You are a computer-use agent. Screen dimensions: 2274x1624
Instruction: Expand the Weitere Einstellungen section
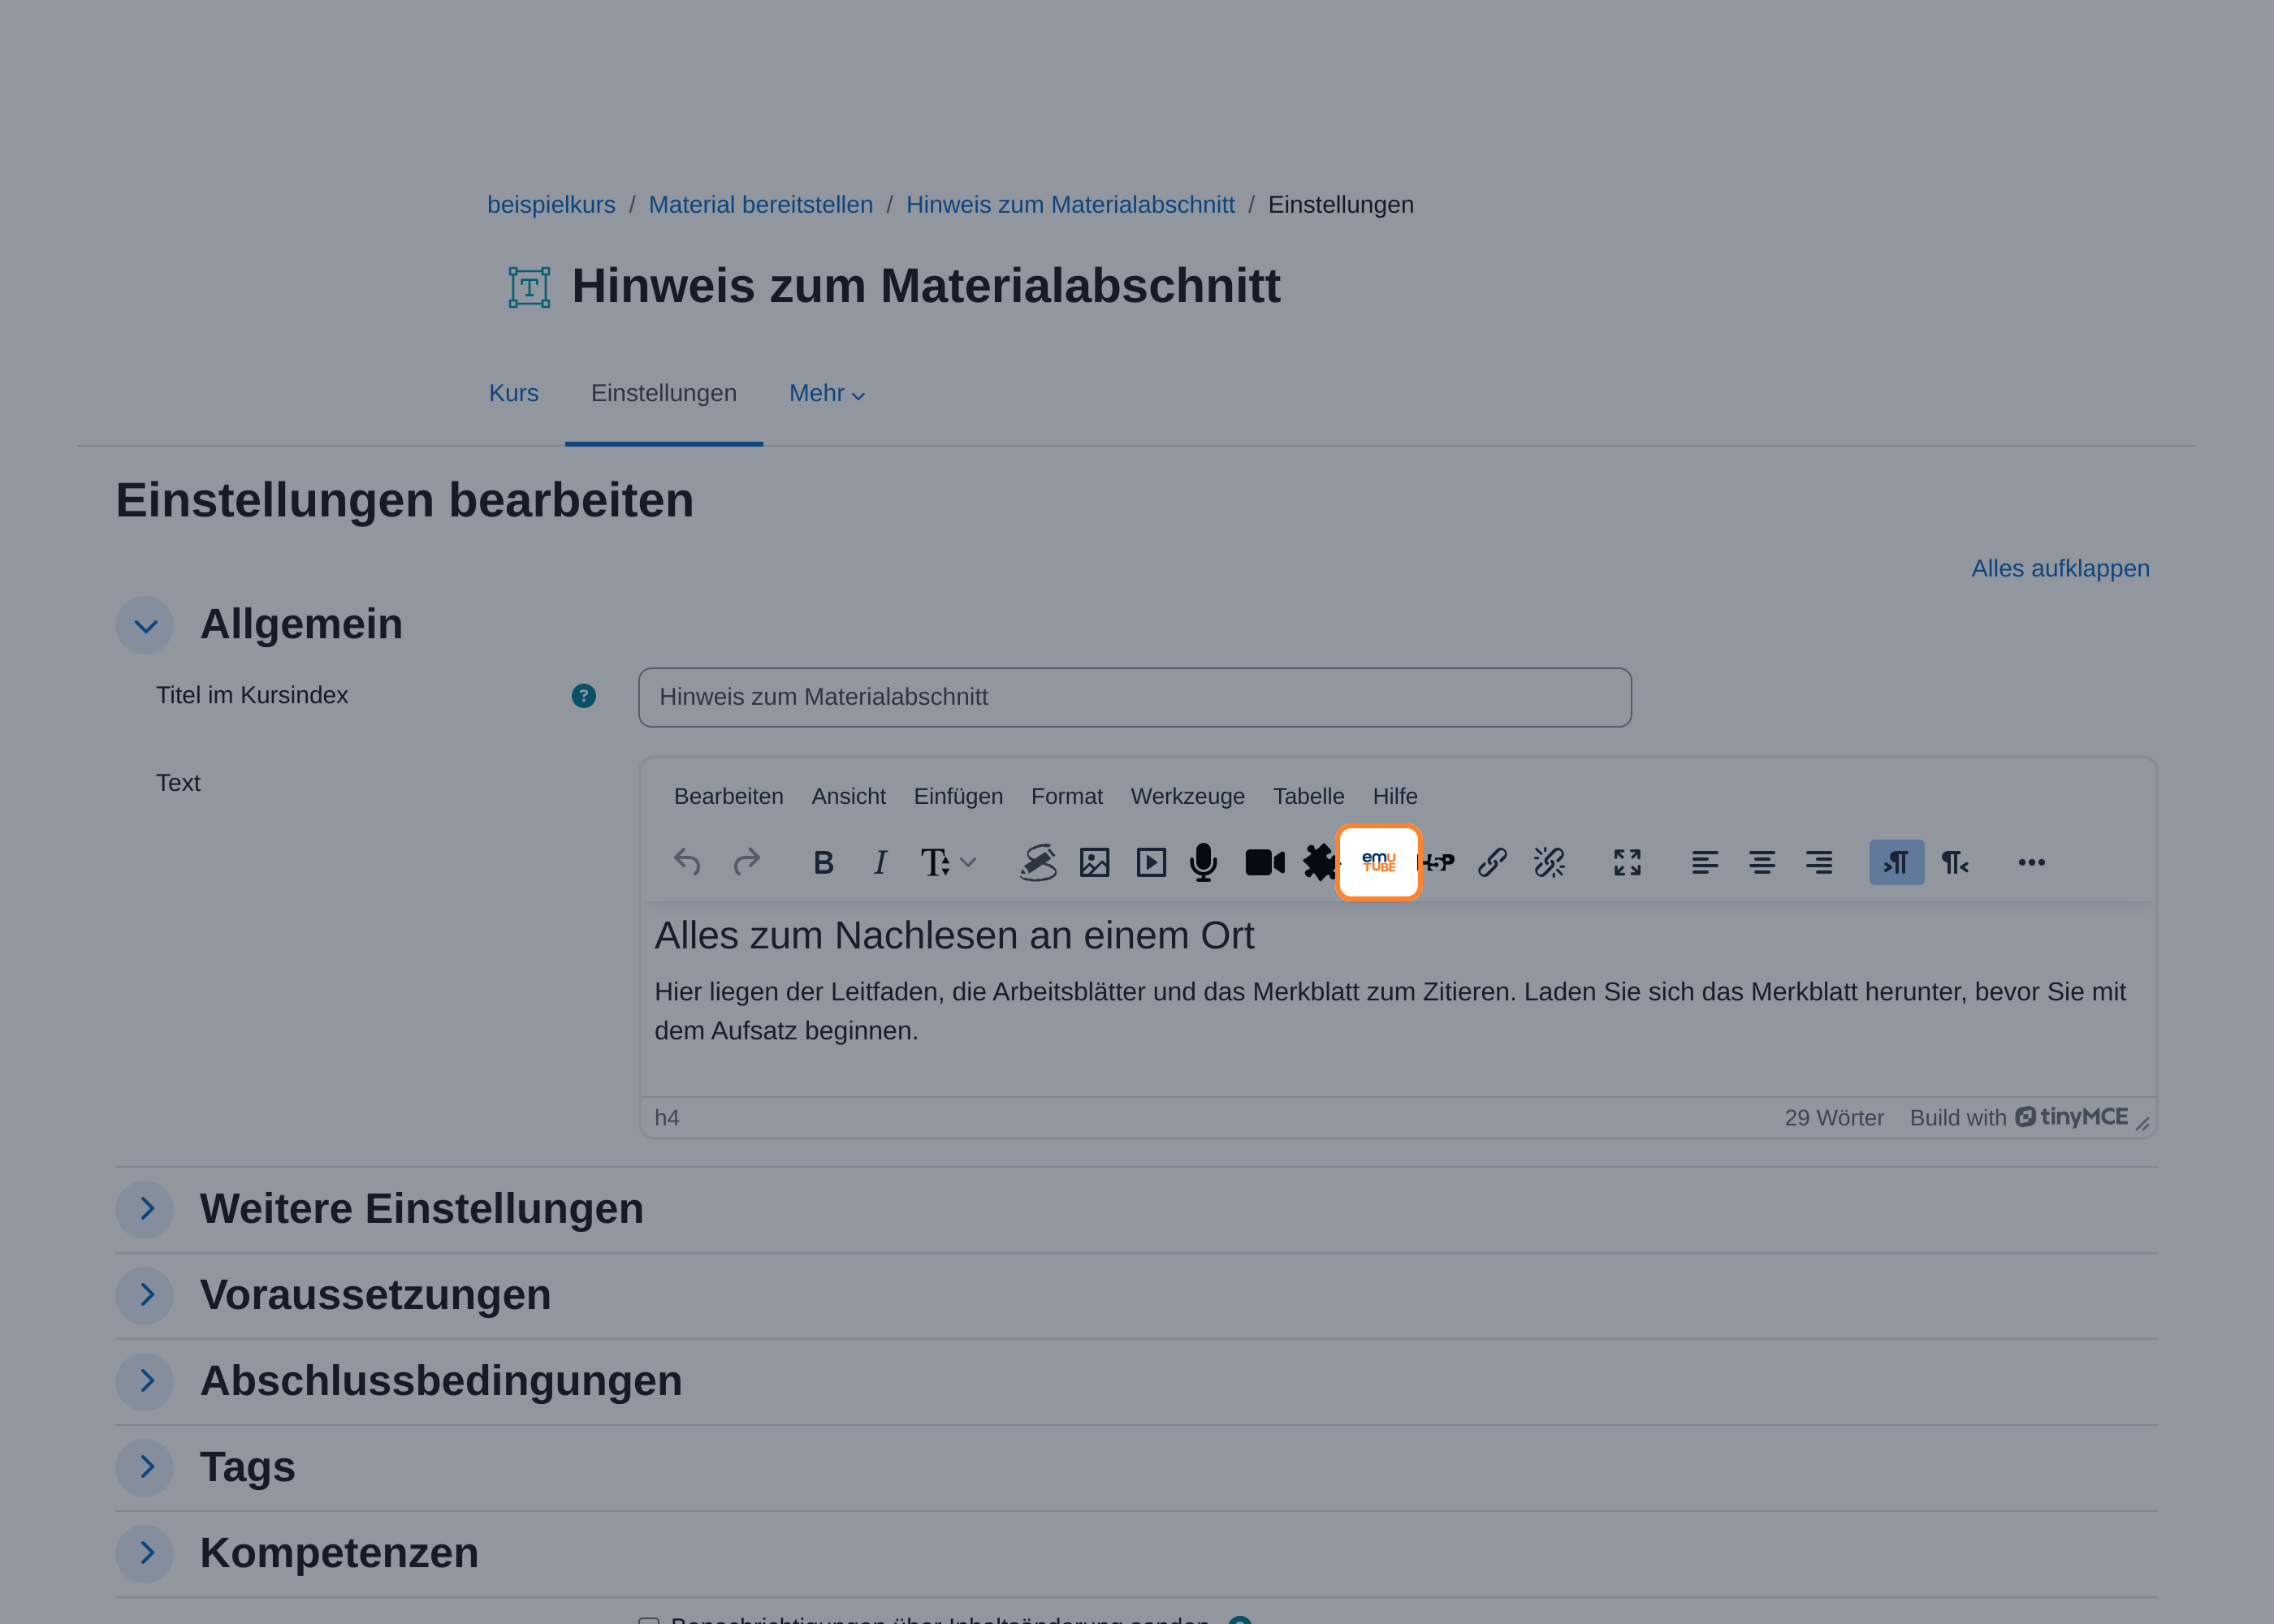145,1209
